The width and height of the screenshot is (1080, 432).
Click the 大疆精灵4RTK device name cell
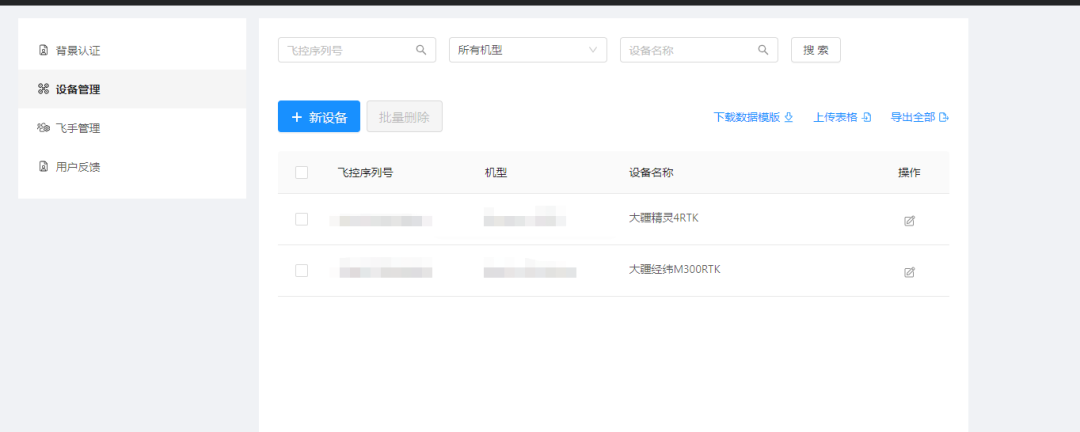point(664,218)
